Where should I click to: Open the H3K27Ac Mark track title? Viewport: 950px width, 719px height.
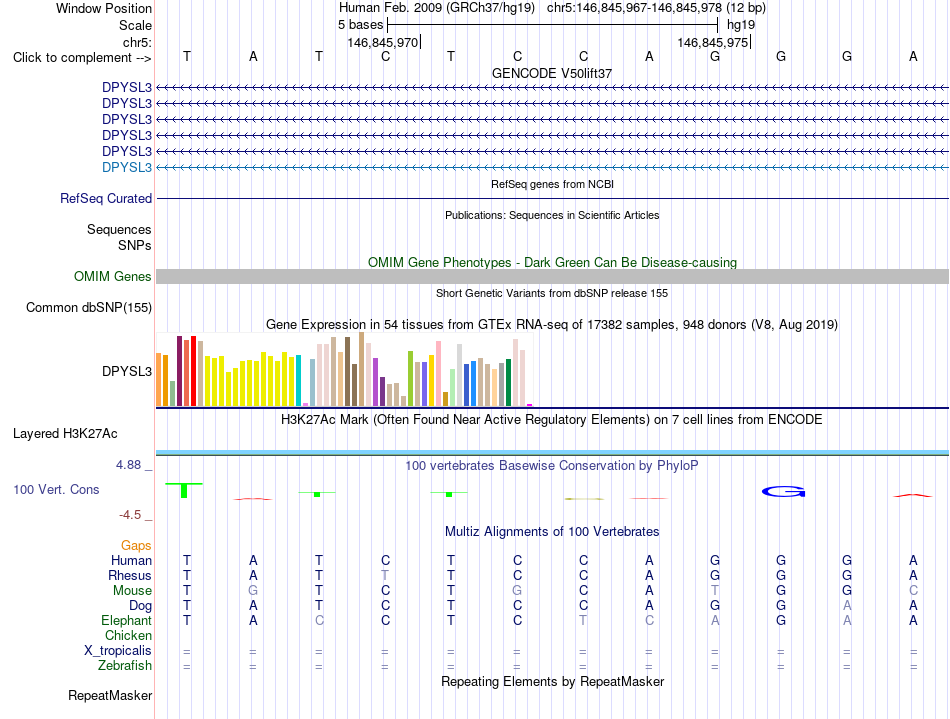point(552,420)
